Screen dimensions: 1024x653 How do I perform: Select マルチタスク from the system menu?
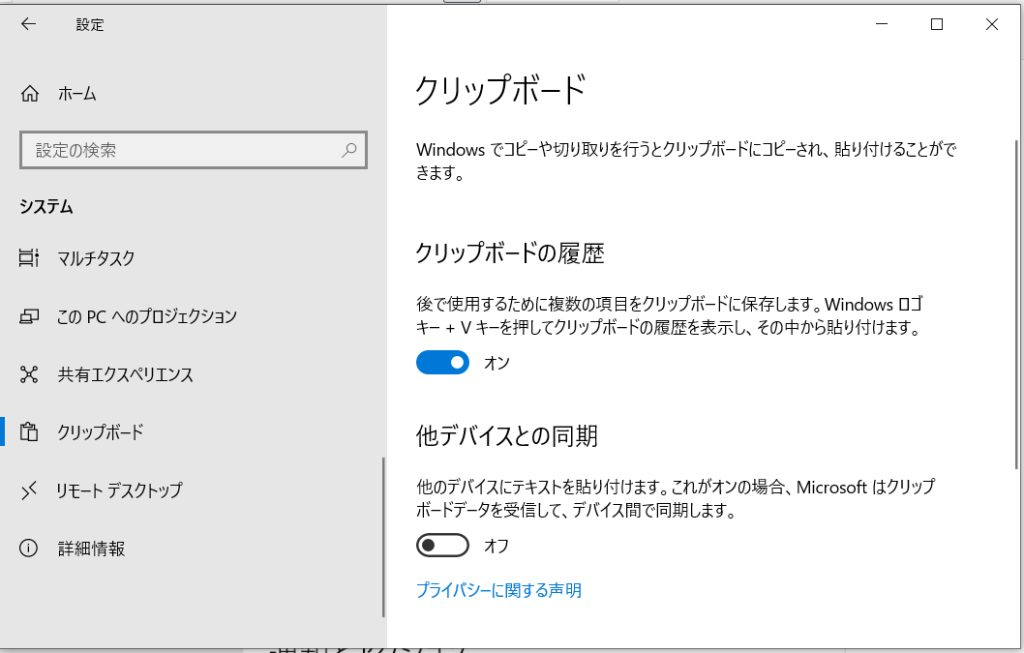tap(95, 258)
